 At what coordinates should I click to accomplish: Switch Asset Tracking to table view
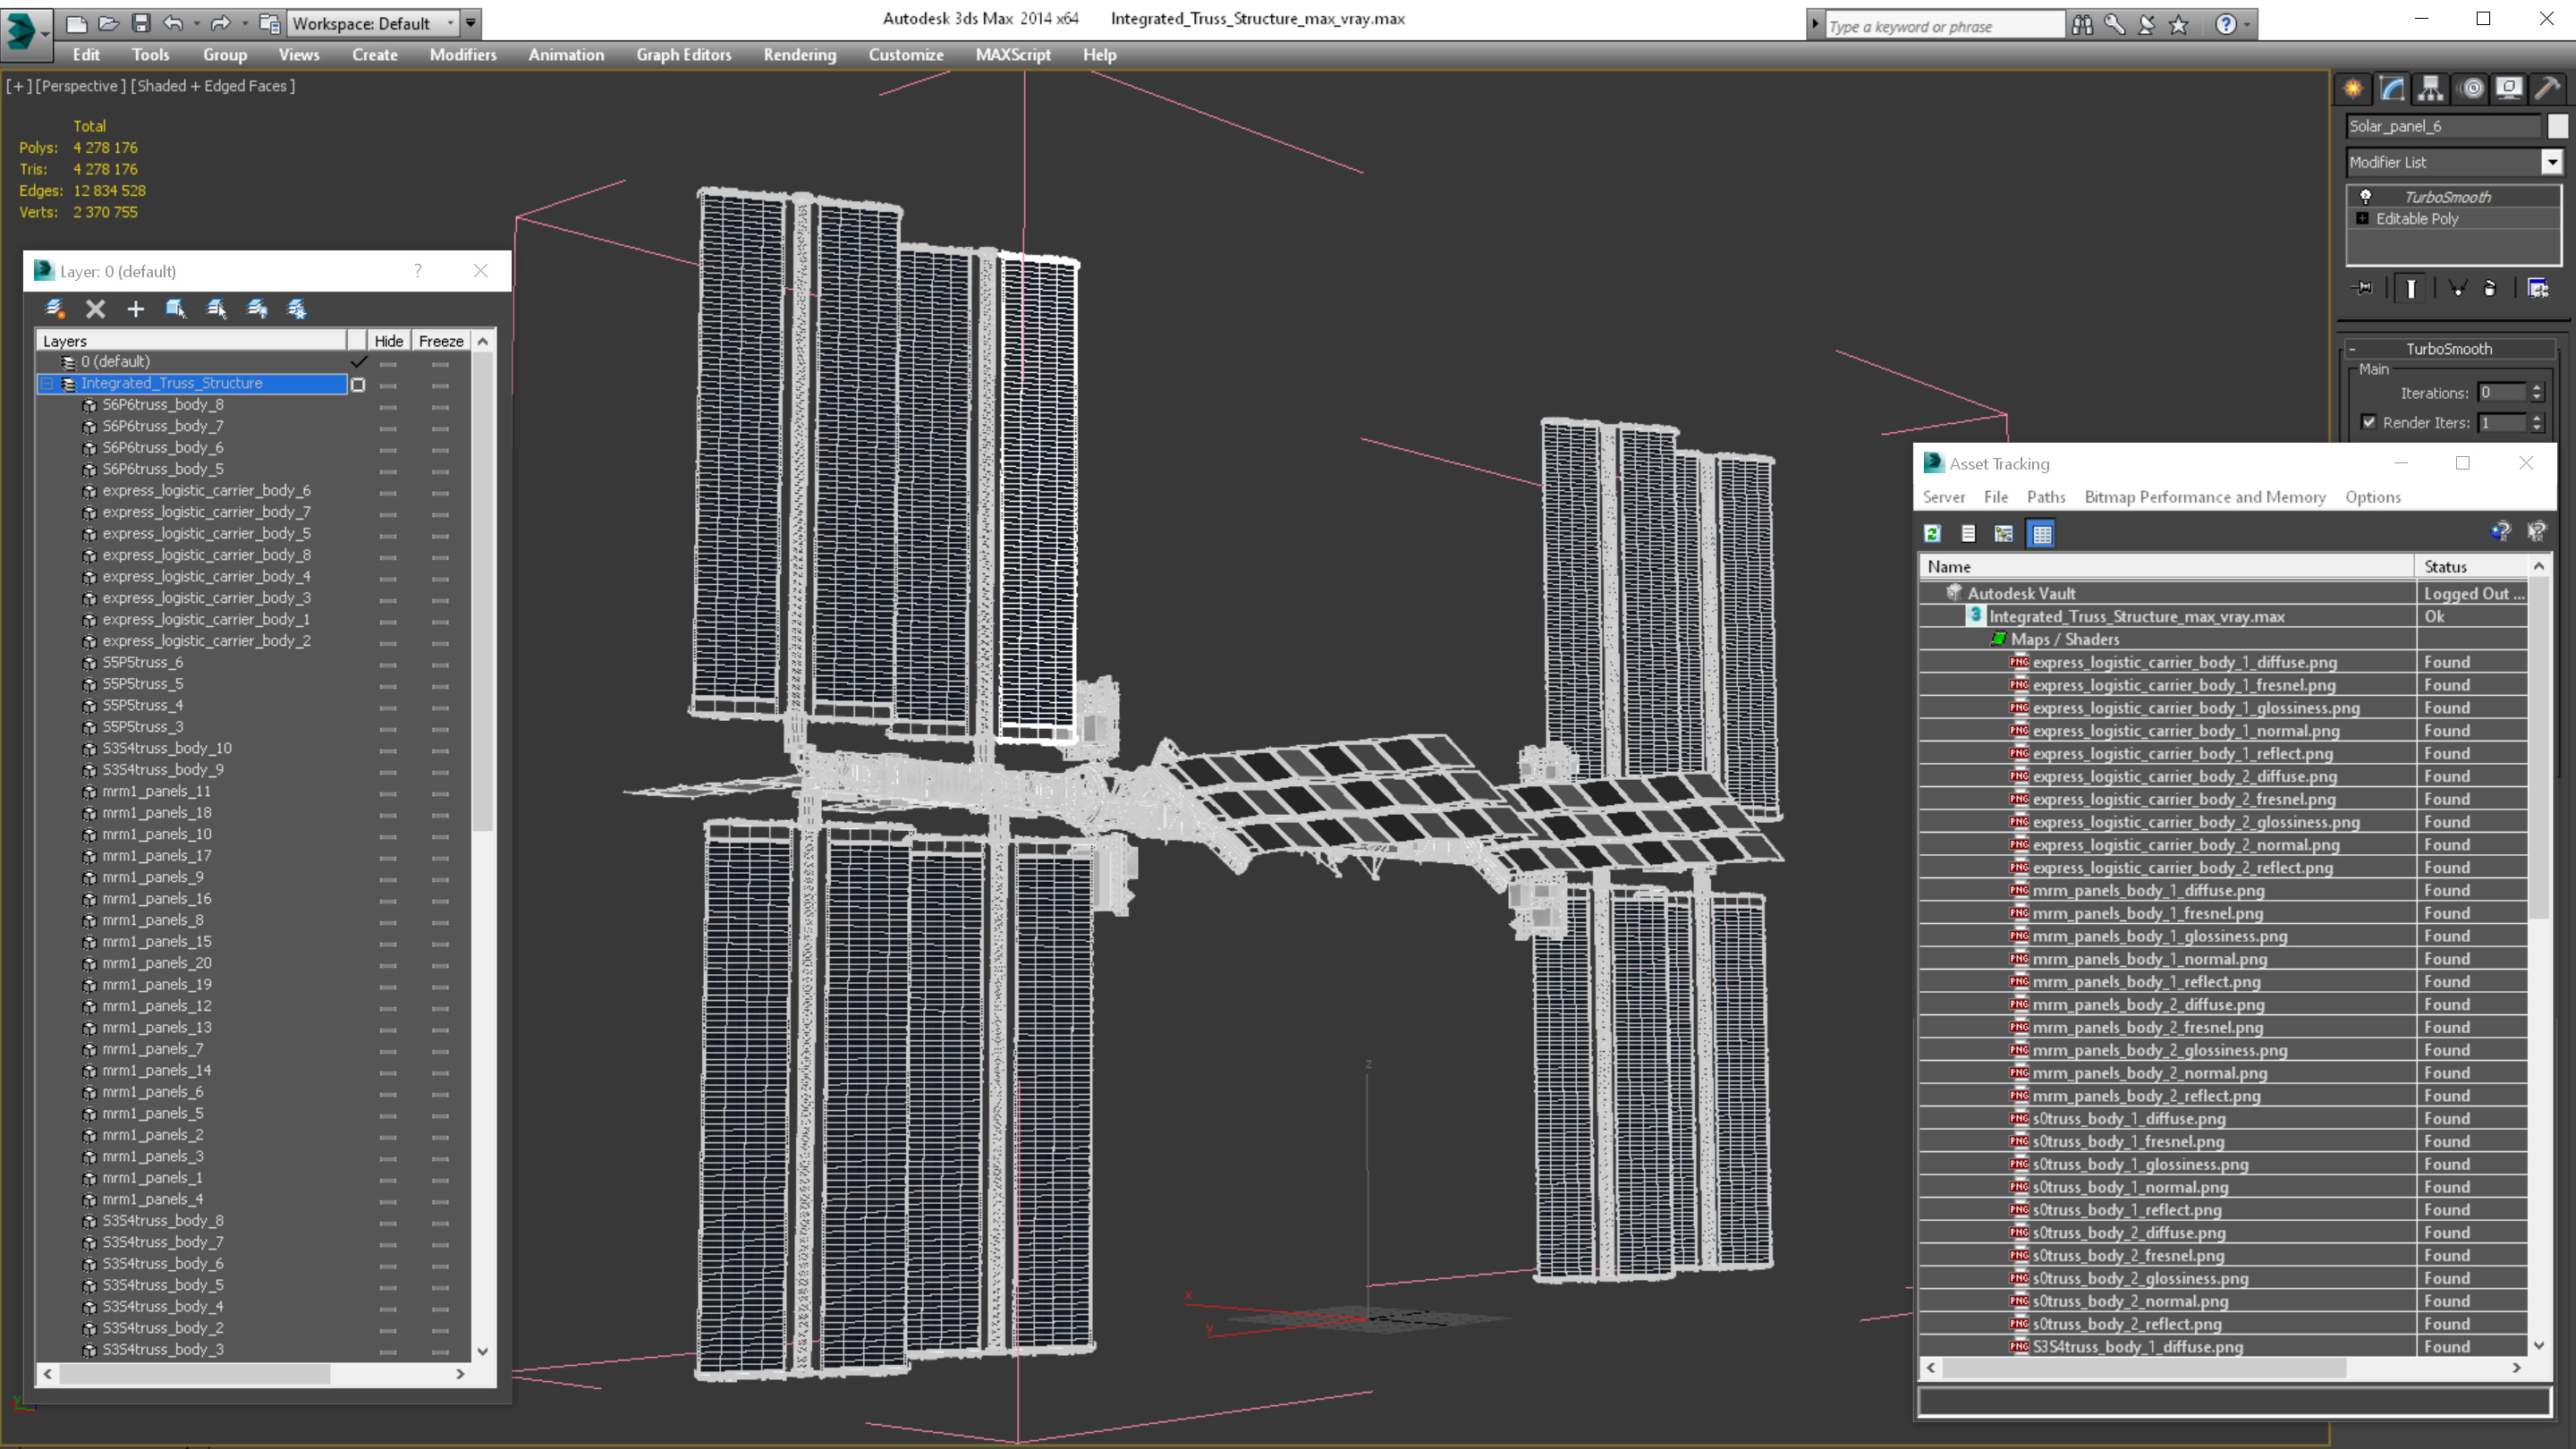click(x=2041, y=534)
